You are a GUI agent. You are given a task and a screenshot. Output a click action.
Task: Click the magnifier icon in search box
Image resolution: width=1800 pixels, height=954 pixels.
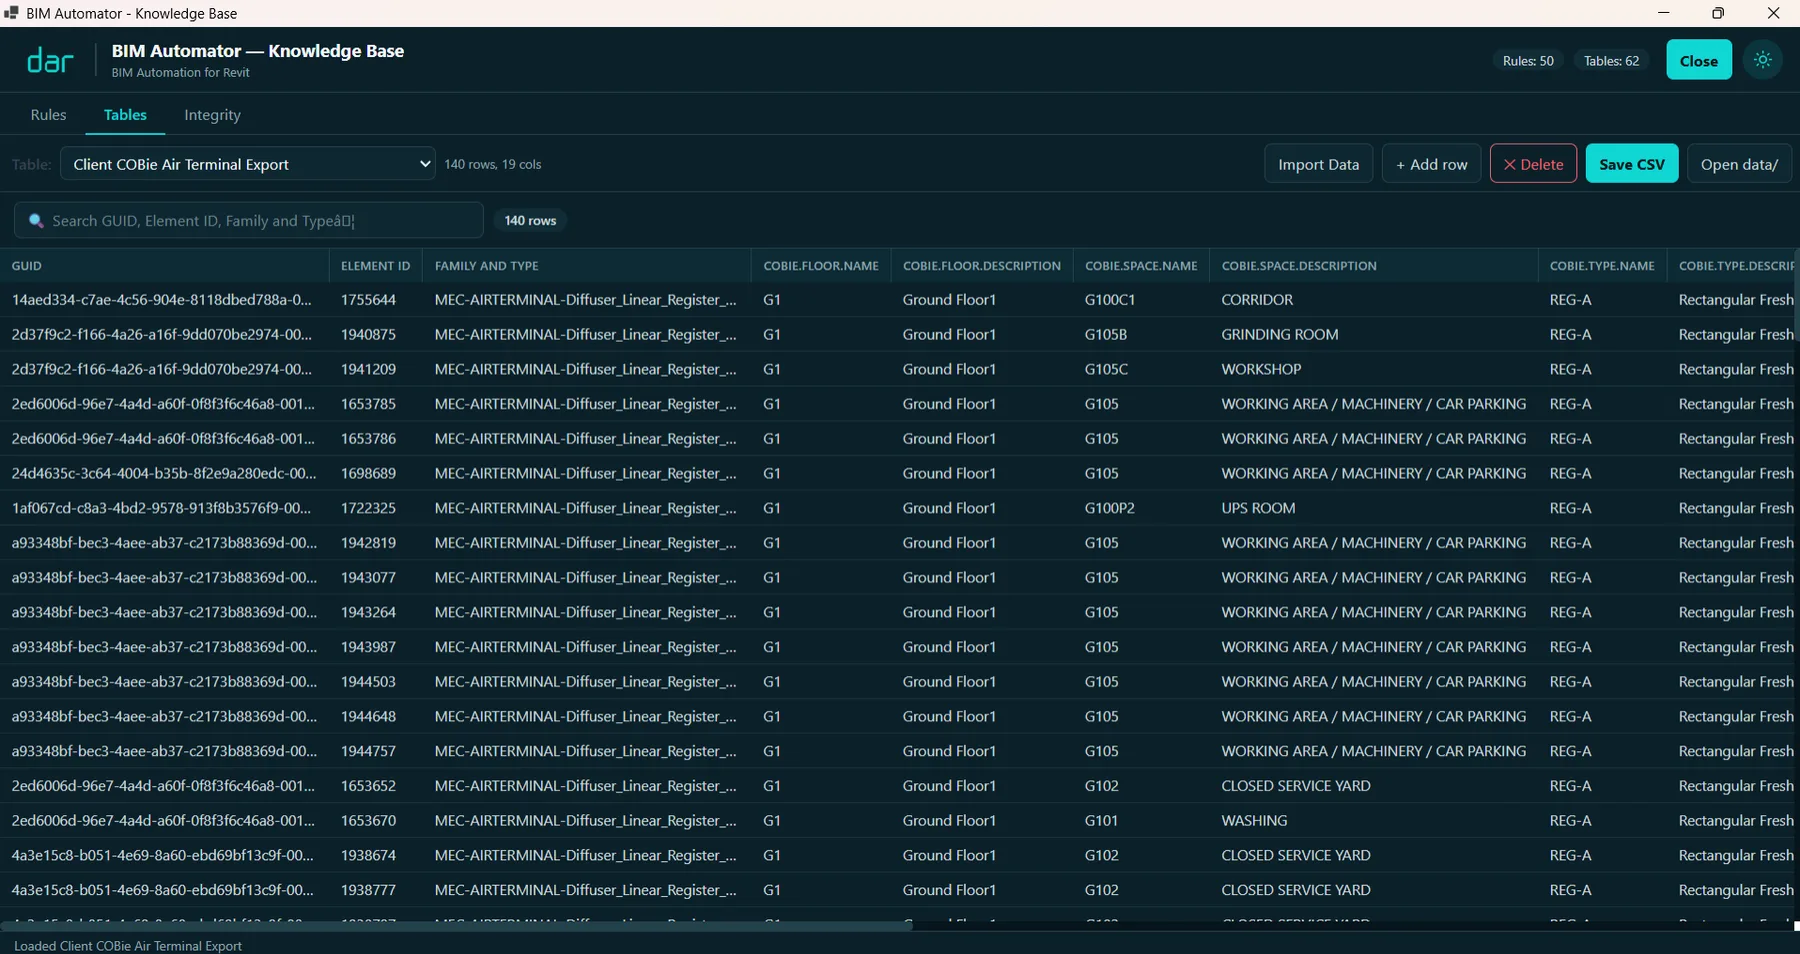pos(36,220)
